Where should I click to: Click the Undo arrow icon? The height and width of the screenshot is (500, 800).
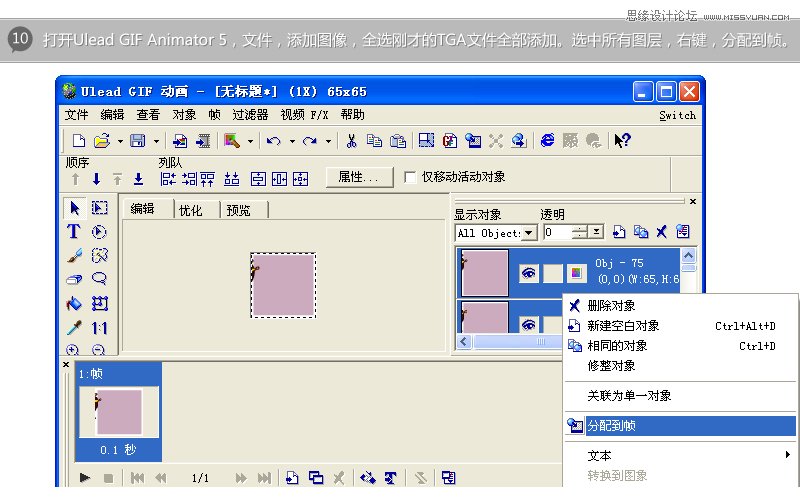273,141
